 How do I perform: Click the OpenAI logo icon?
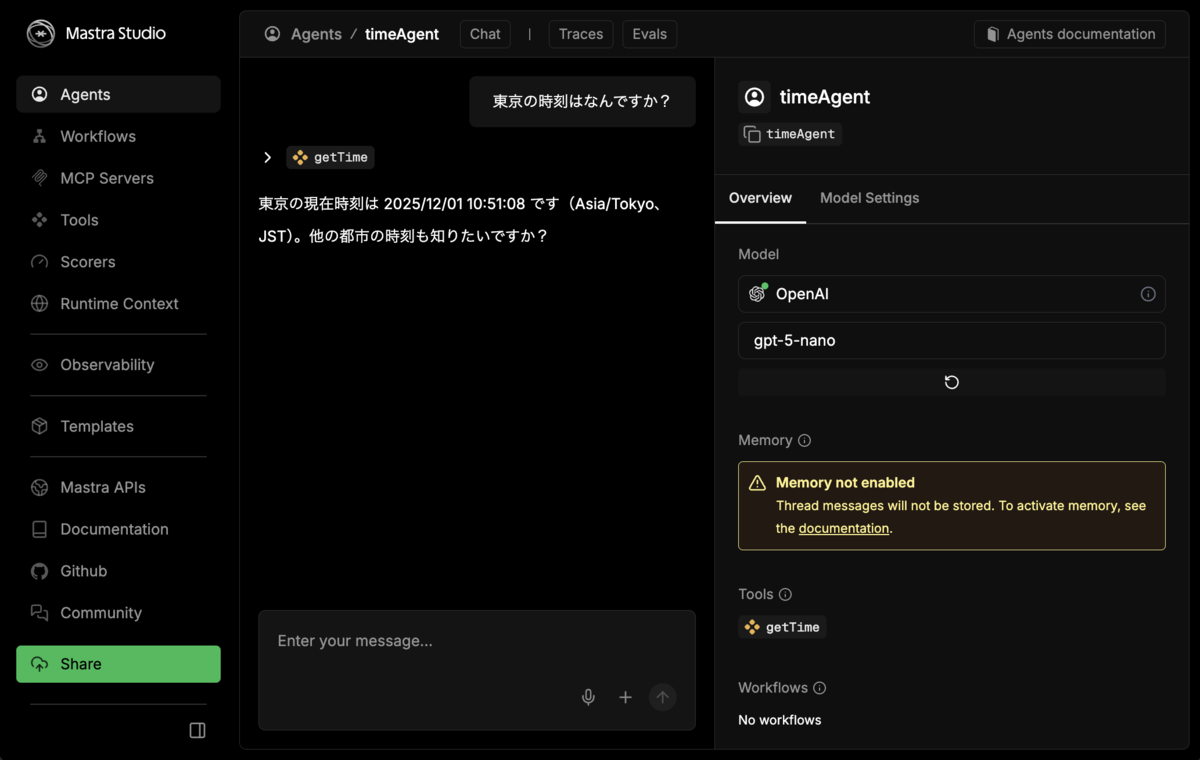tap(758, 294)
